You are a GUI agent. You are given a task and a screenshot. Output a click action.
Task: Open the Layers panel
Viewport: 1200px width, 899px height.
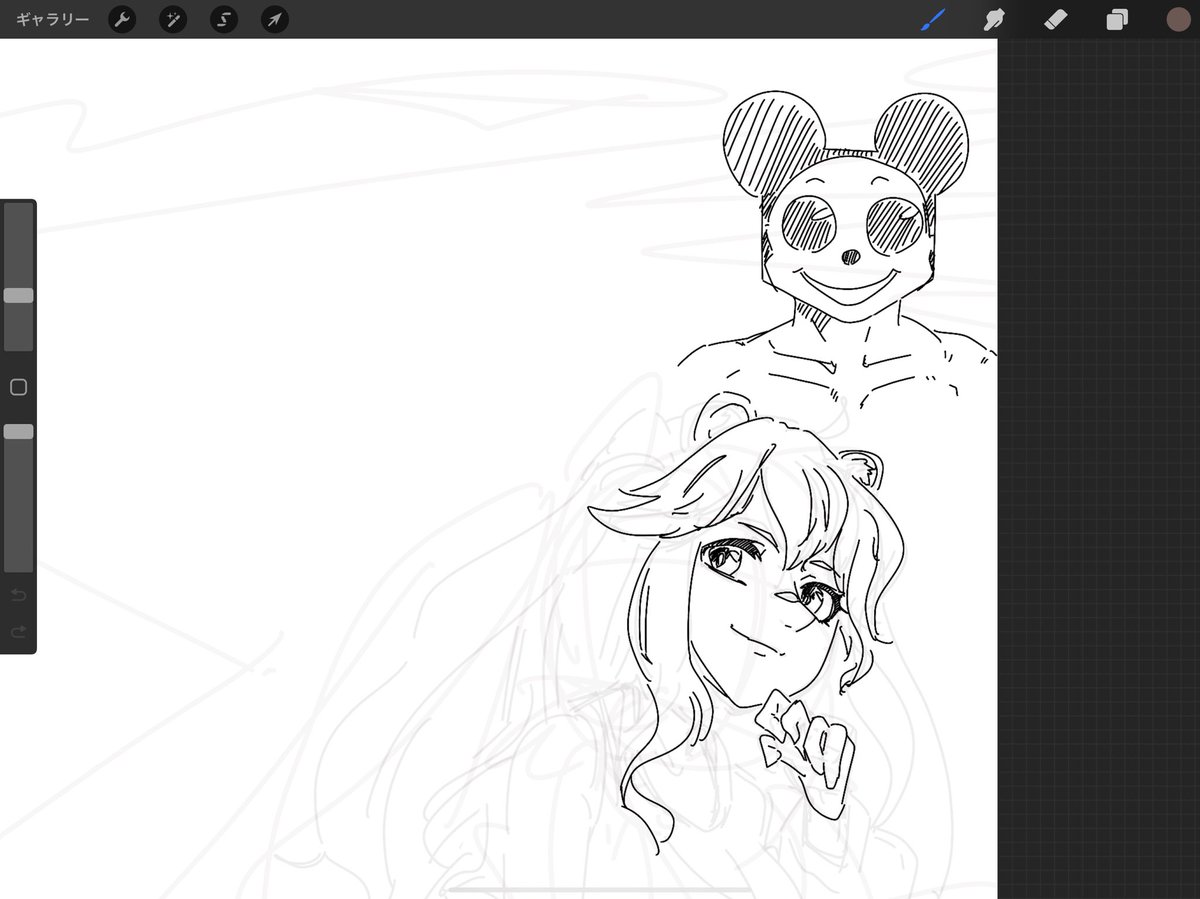(1117, 19)
